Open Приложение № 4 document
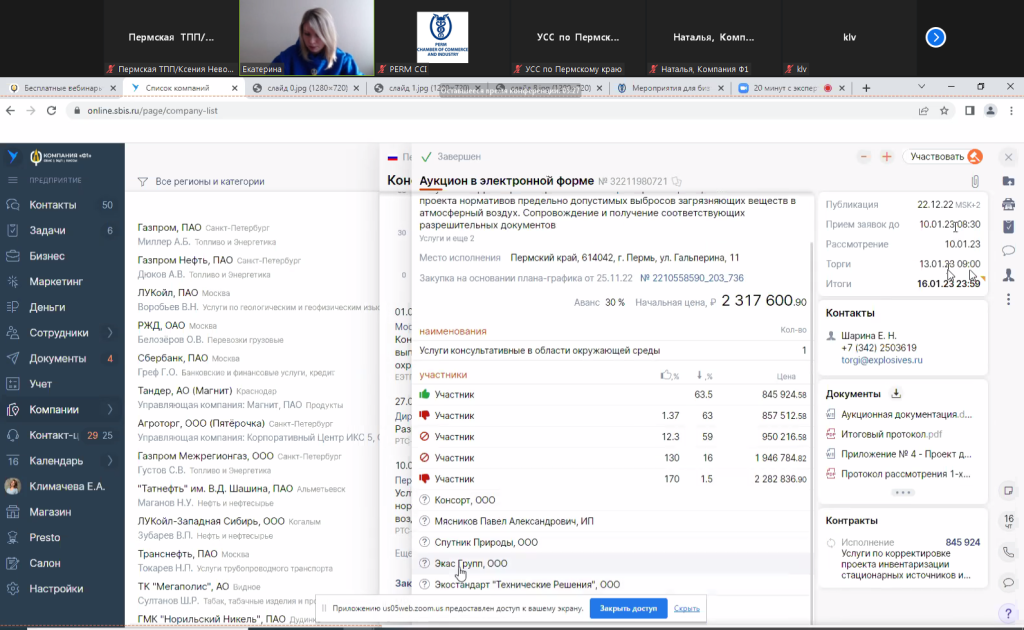 (x=906, y=454)
